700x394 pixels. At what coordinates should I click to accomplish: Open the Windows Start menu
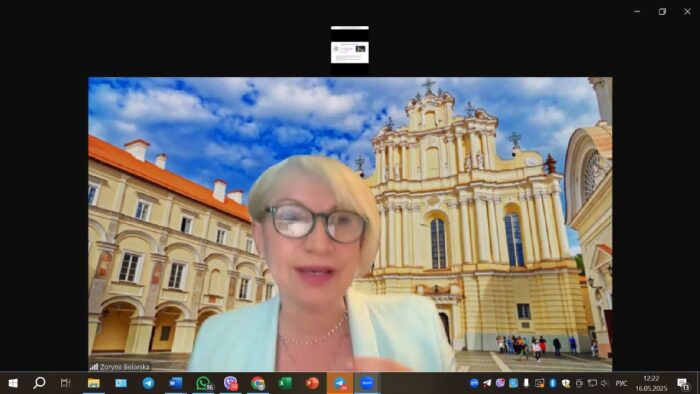click(x=13, y=383)
